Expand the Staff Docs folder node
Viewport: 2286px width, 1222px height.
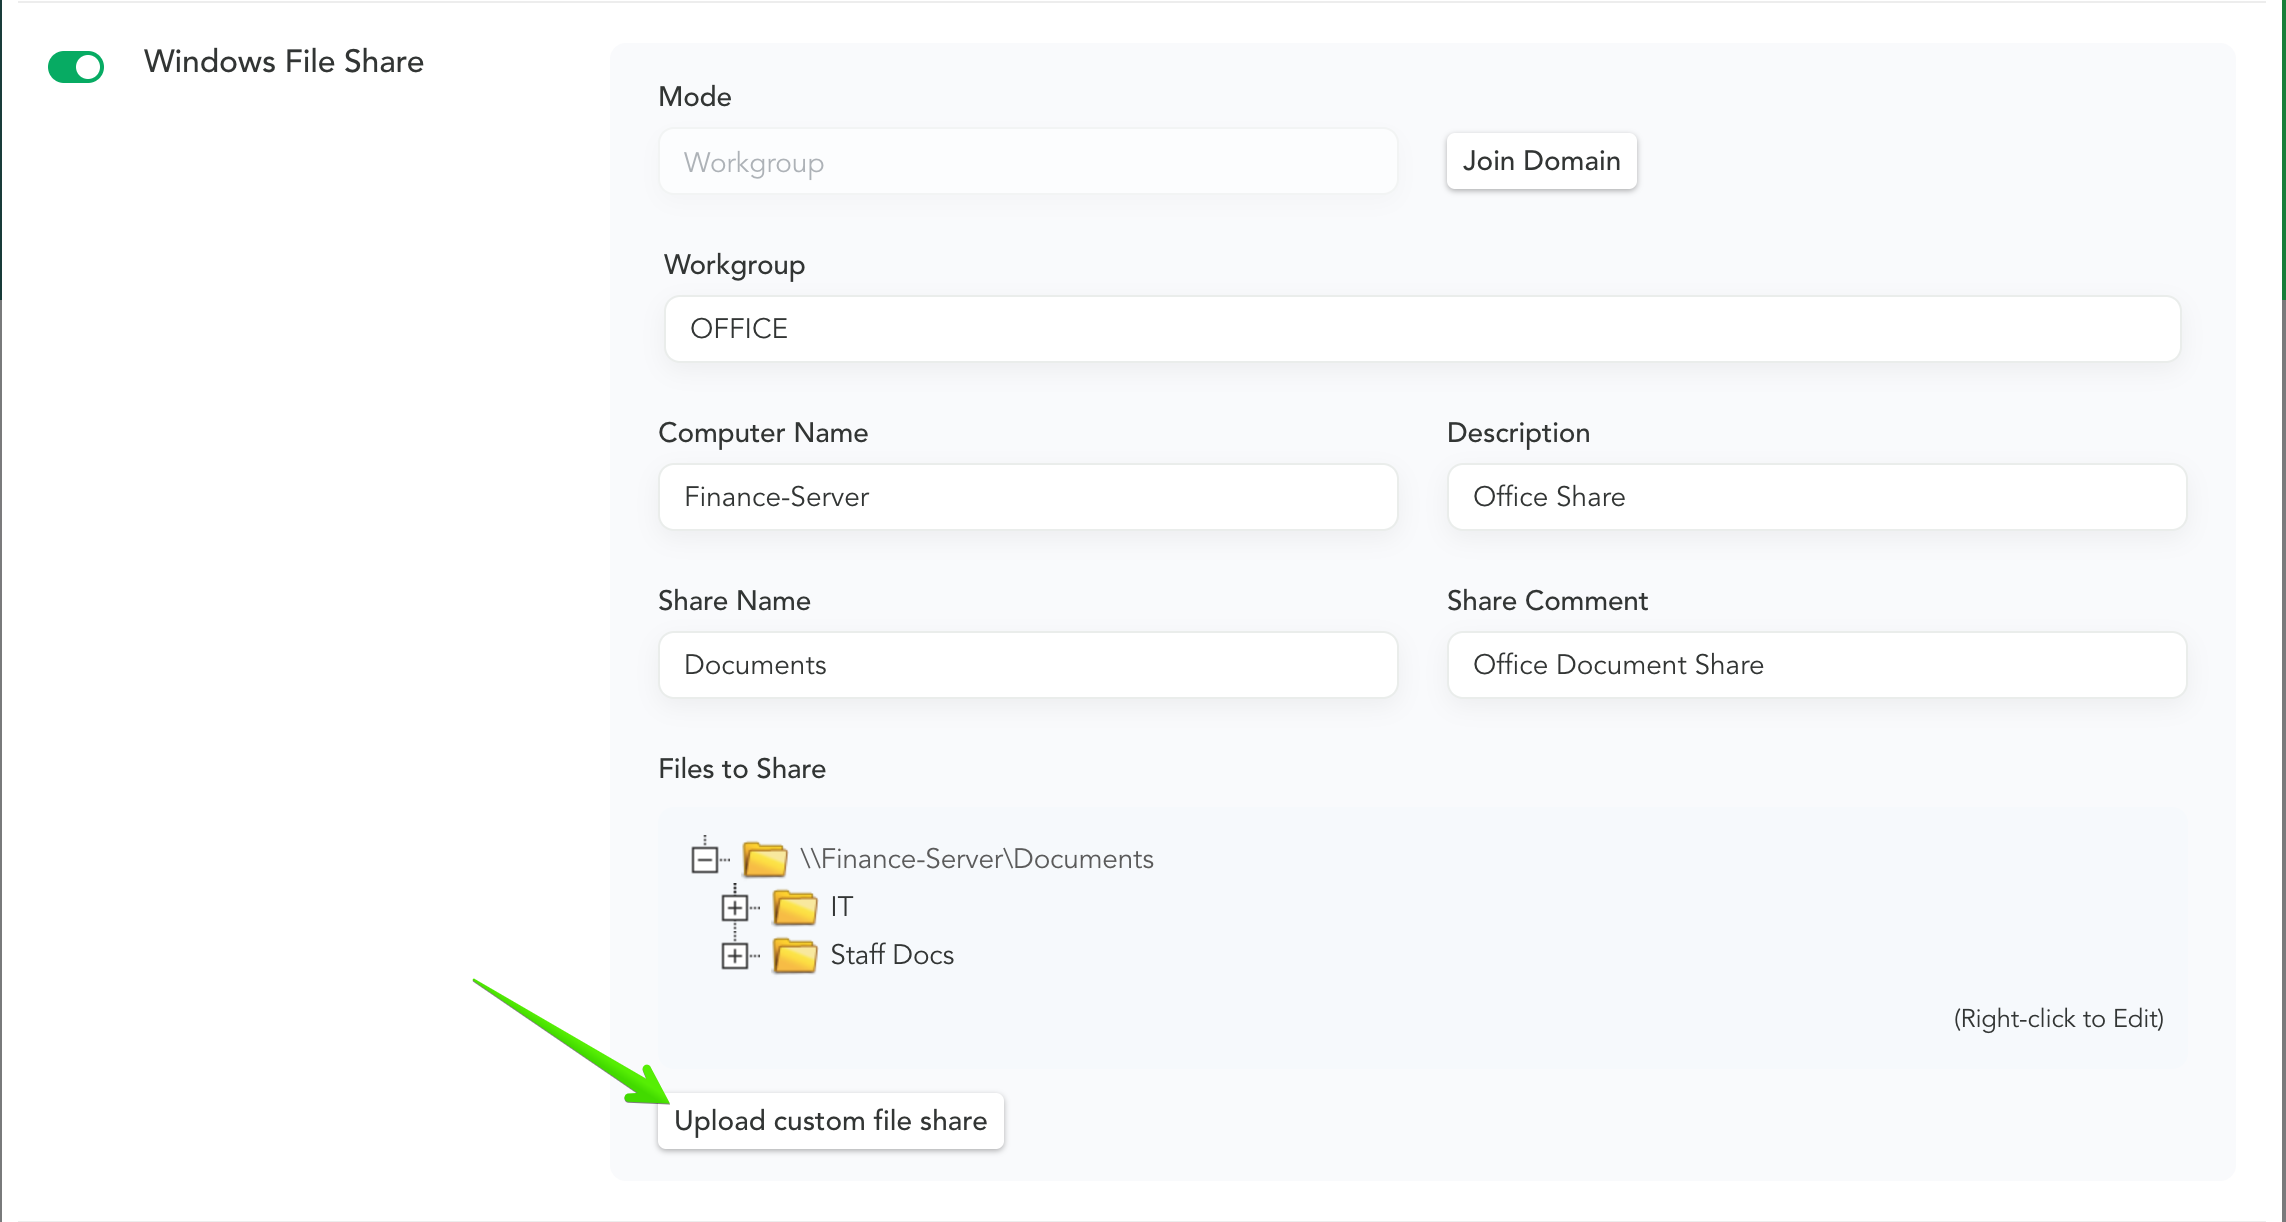tap(735, 955)
